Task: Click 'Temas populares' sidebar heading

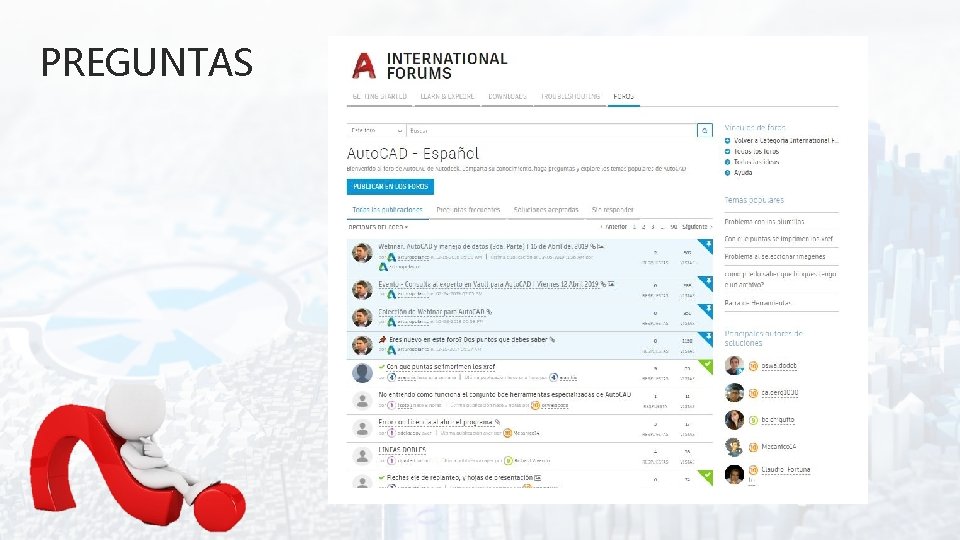Action: point(754,200)
